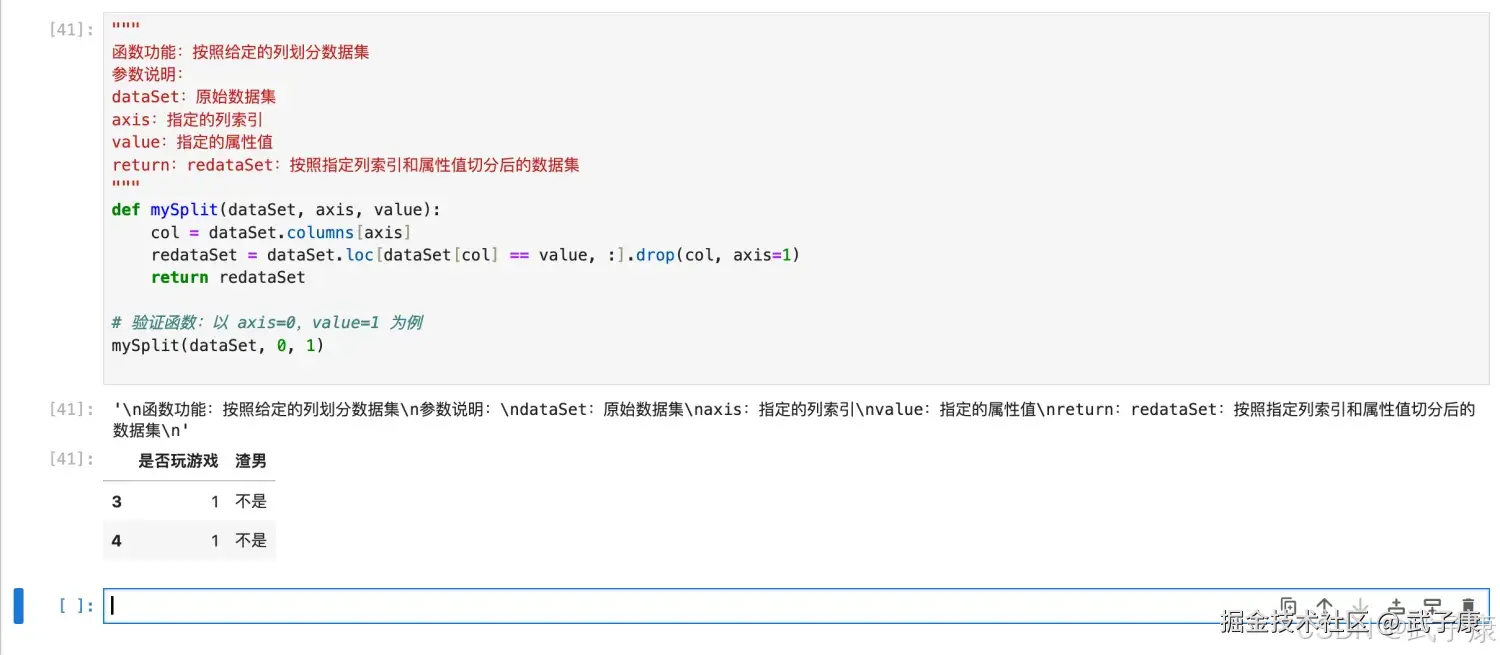Move the active cell up
The width and height of the screenshot is (1500, 655).
[x=1324, y=606]
